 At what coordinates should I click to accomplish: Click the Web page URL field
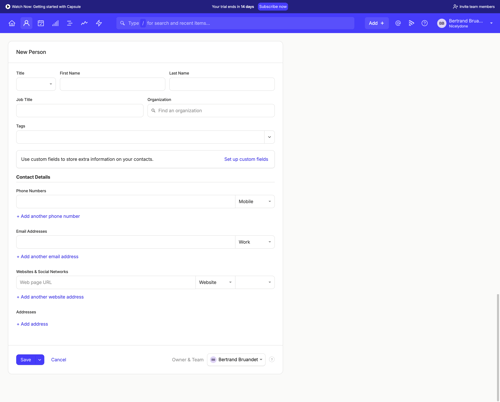point(106,282)
